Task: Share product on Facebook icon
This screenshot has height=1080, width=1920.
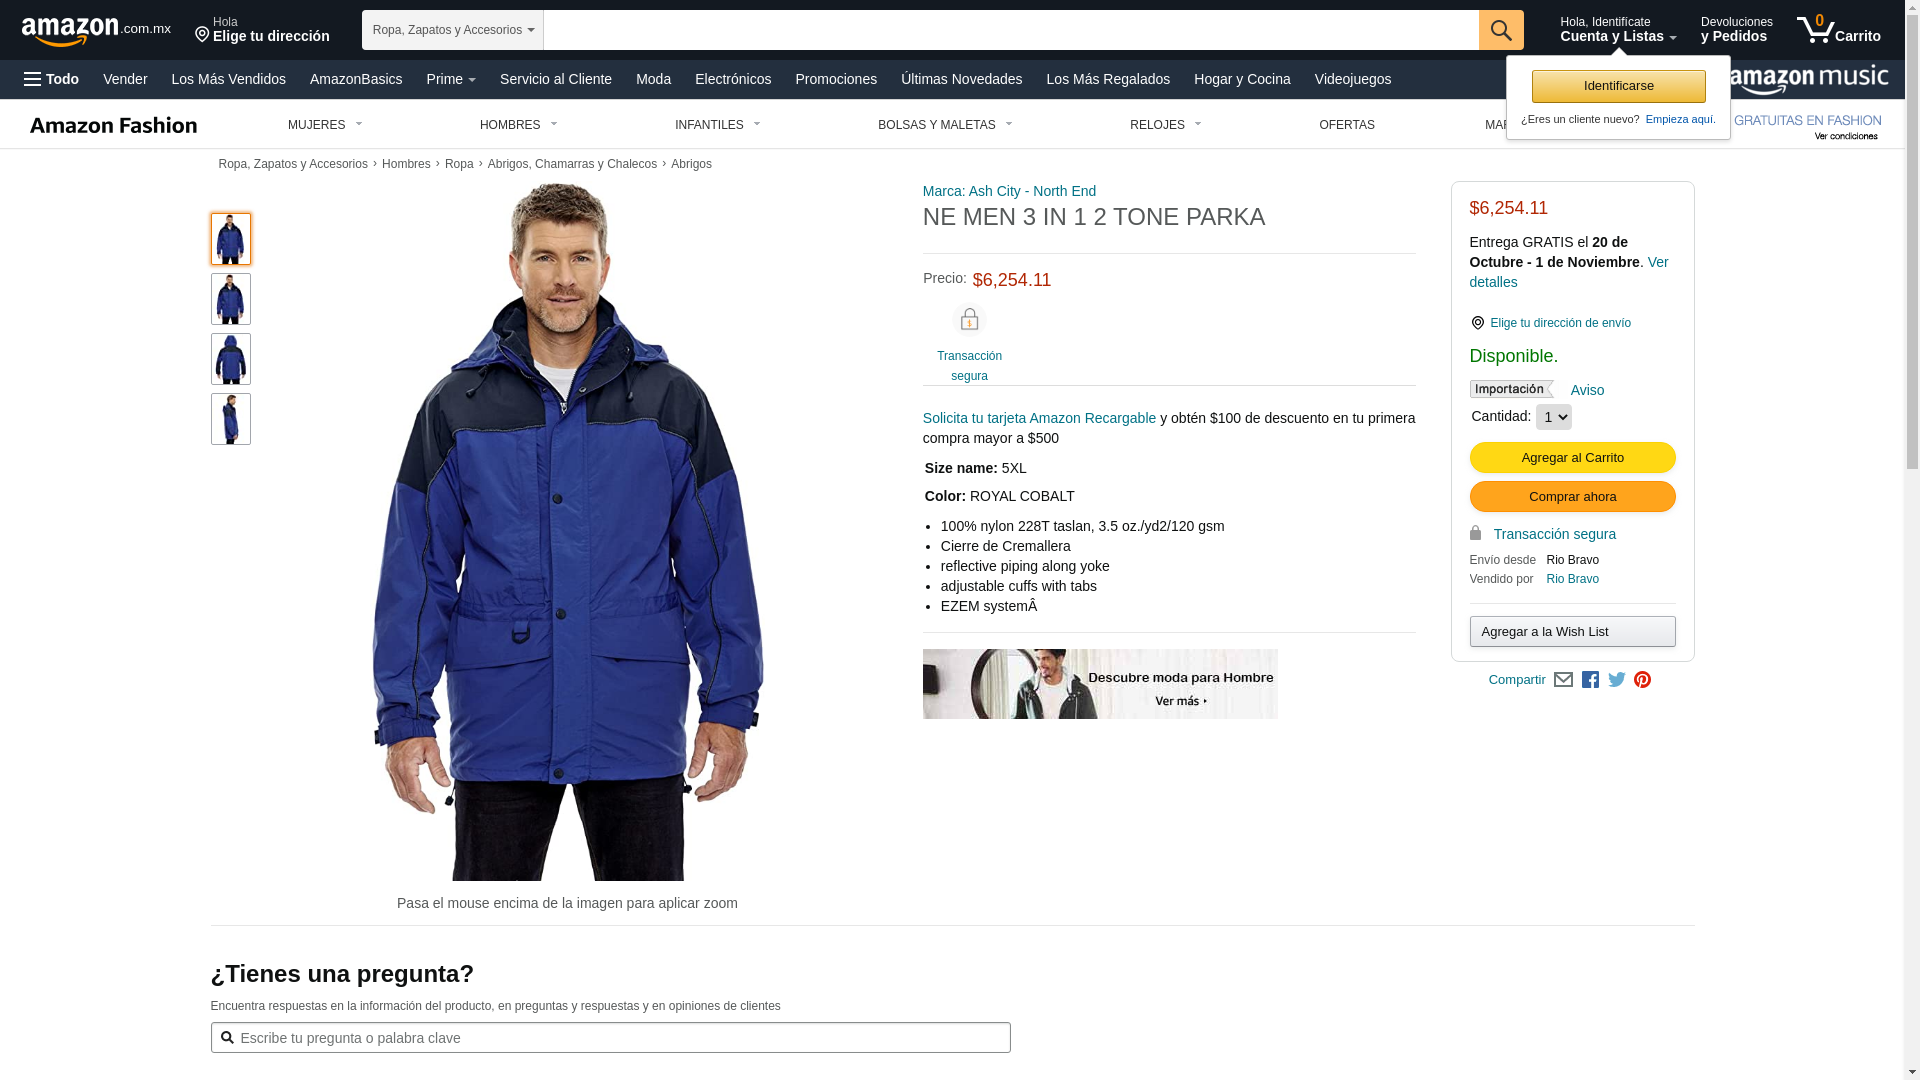Action: [1590, 680]
